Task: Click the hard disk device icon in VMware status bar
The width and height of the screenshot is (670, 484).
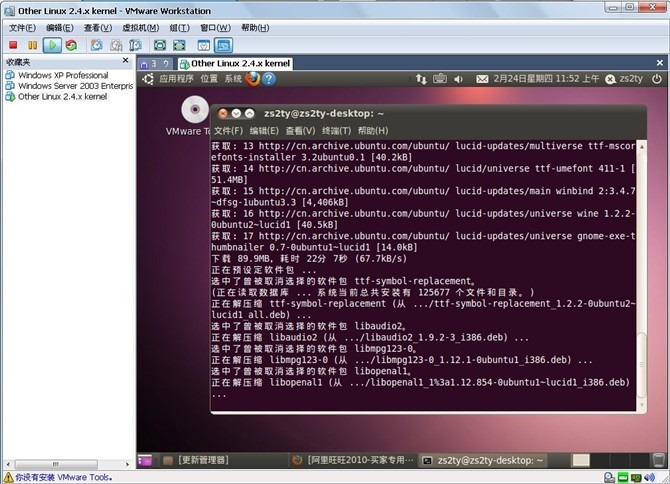Action: click(x=609, y=478)
